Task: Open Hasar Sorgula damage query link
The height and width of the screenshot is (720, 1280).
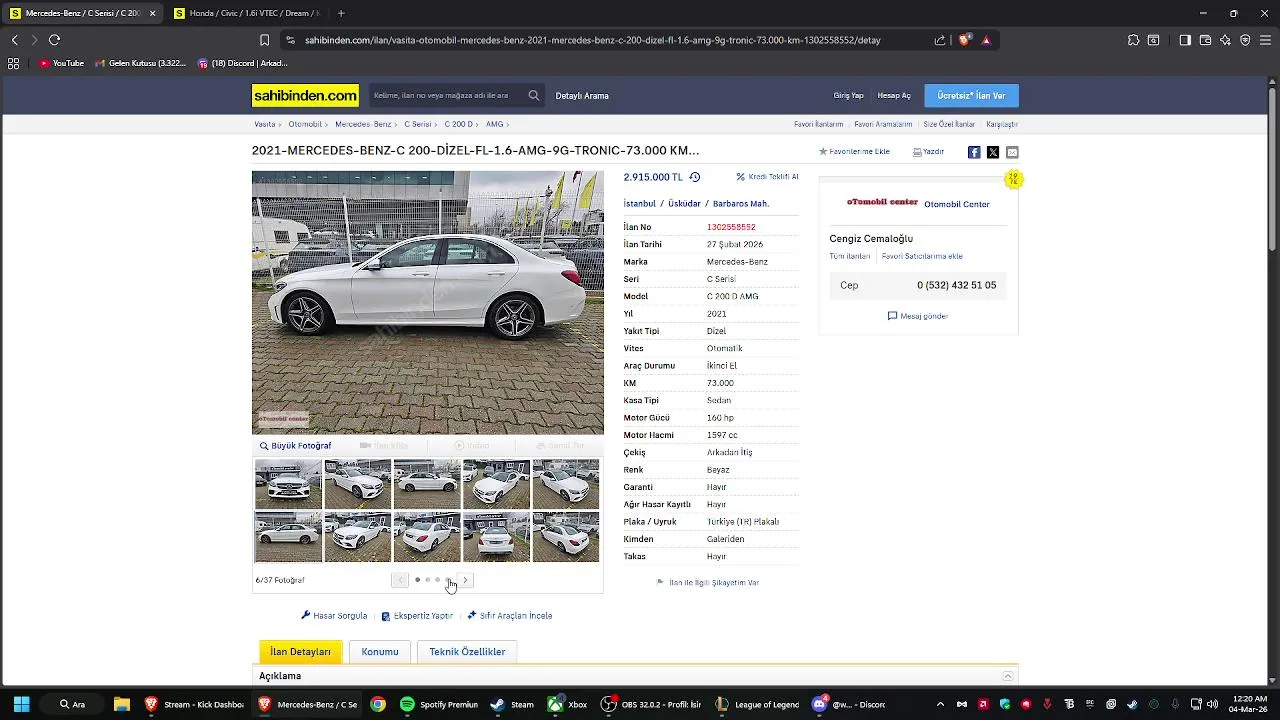Action: click(x=334, y=616)
